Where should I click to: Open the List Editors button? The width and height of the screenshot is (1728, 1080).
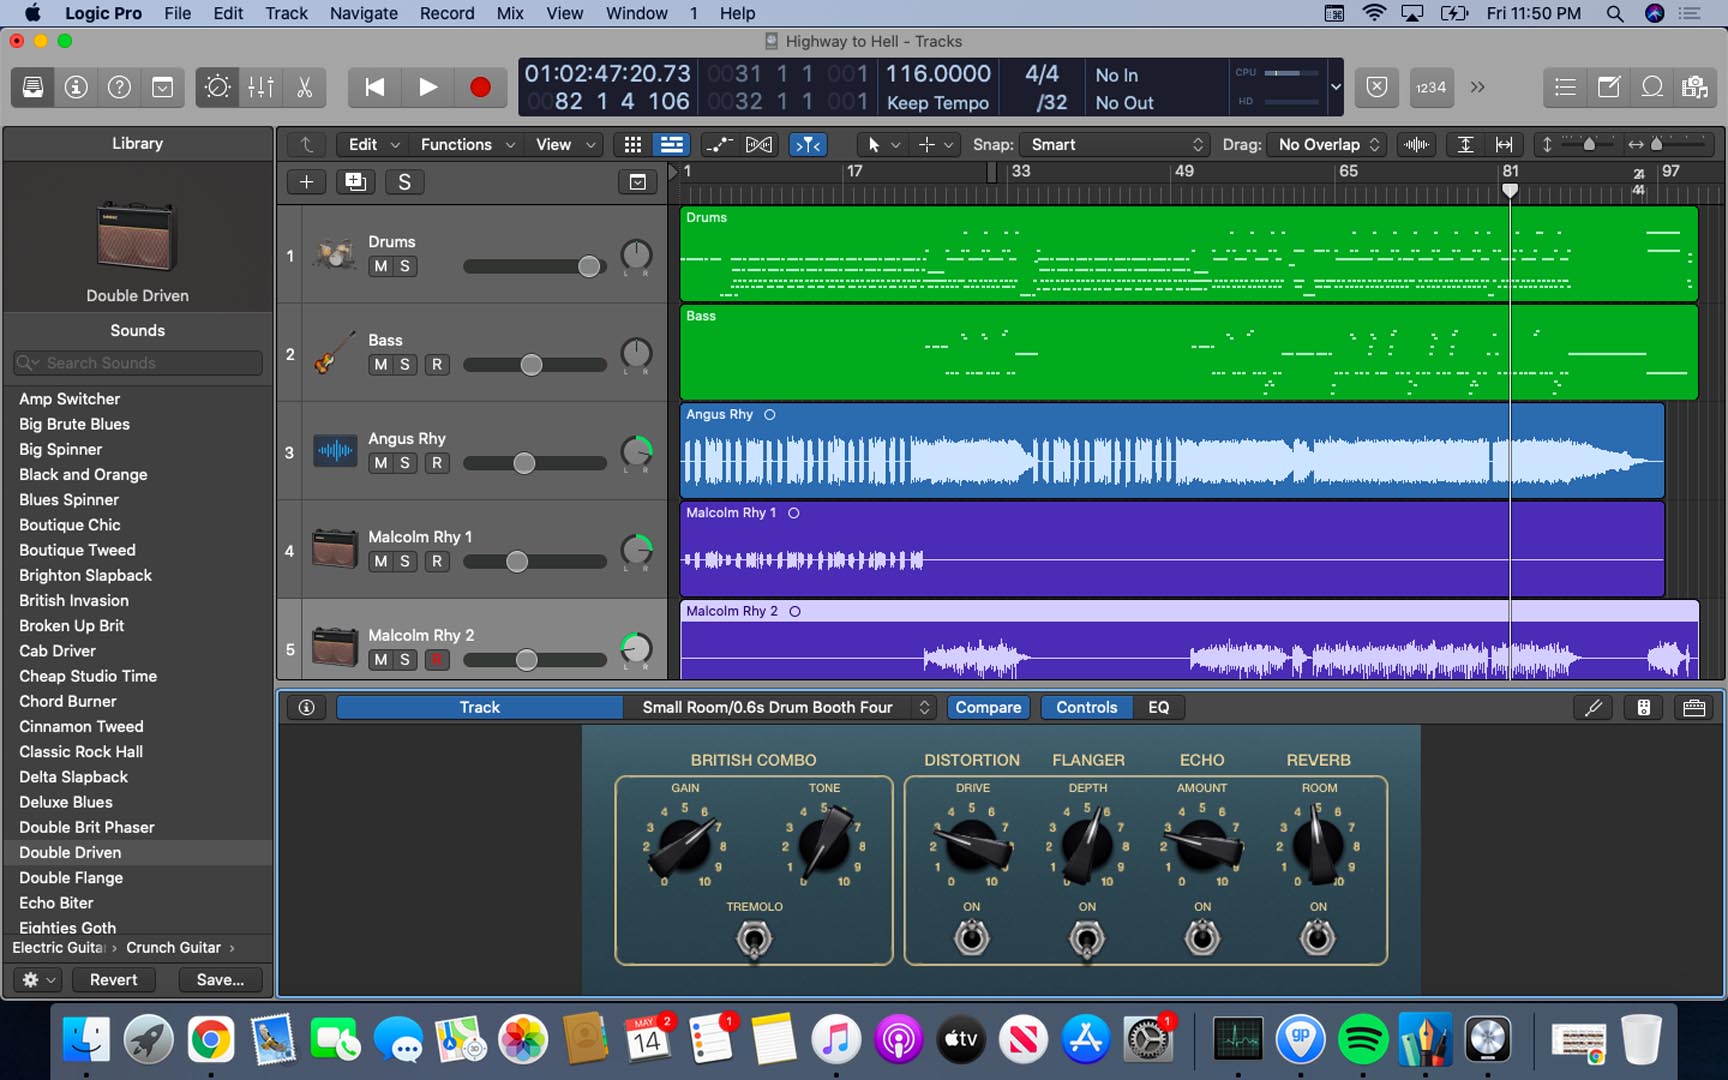1565,87
